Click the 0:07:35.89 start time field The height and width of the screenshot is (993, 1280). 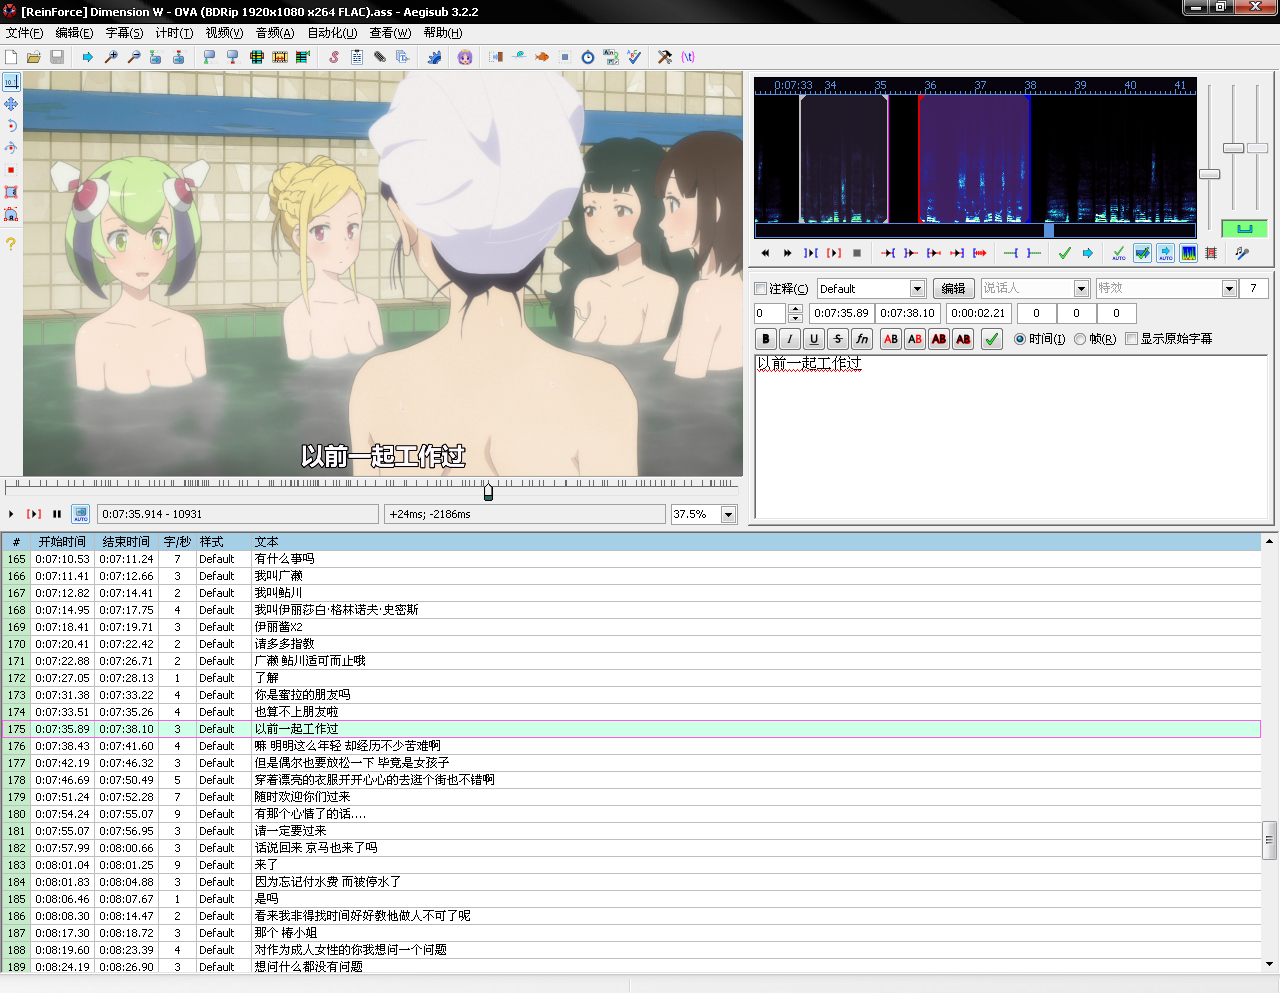841,313
